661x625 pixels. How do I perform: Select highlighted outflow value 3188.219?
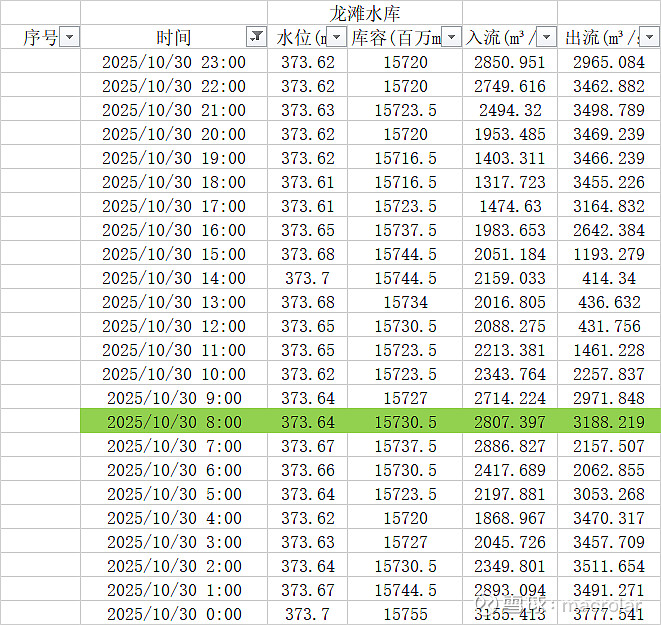609,422
